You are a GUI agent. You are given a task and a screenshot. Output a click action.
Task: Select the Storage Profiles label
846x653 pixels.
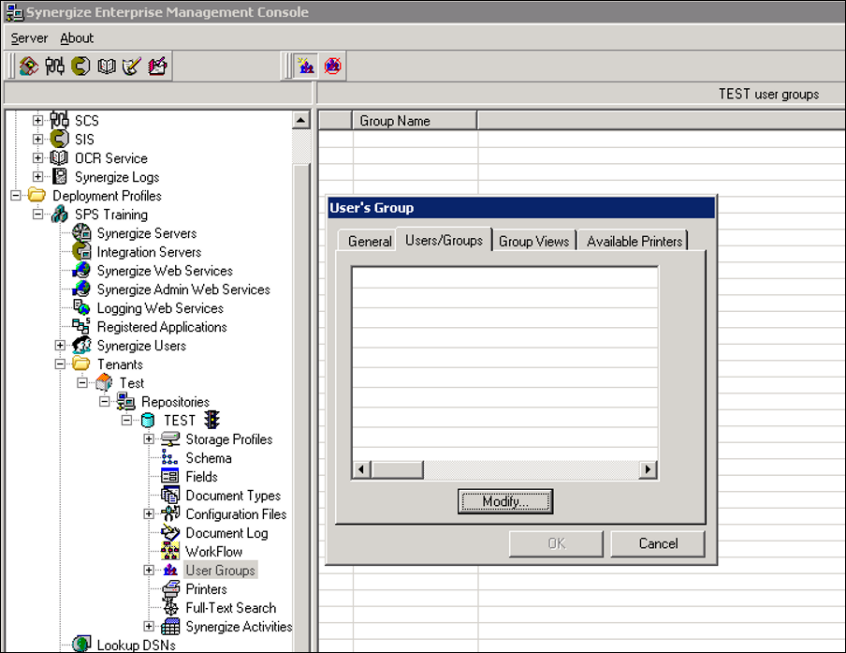229,439
